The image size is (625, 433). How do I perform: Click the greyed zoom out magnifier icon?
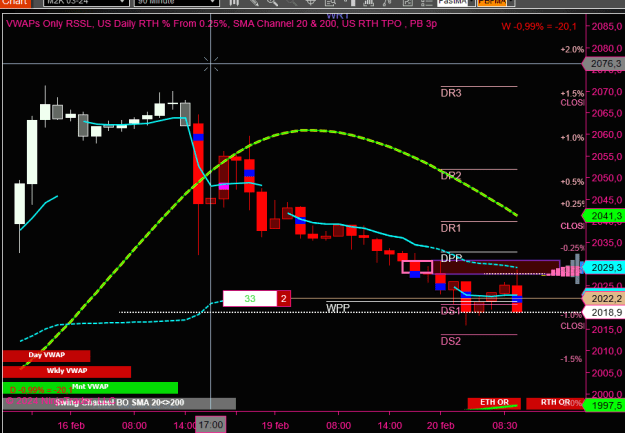coord(292,2)
